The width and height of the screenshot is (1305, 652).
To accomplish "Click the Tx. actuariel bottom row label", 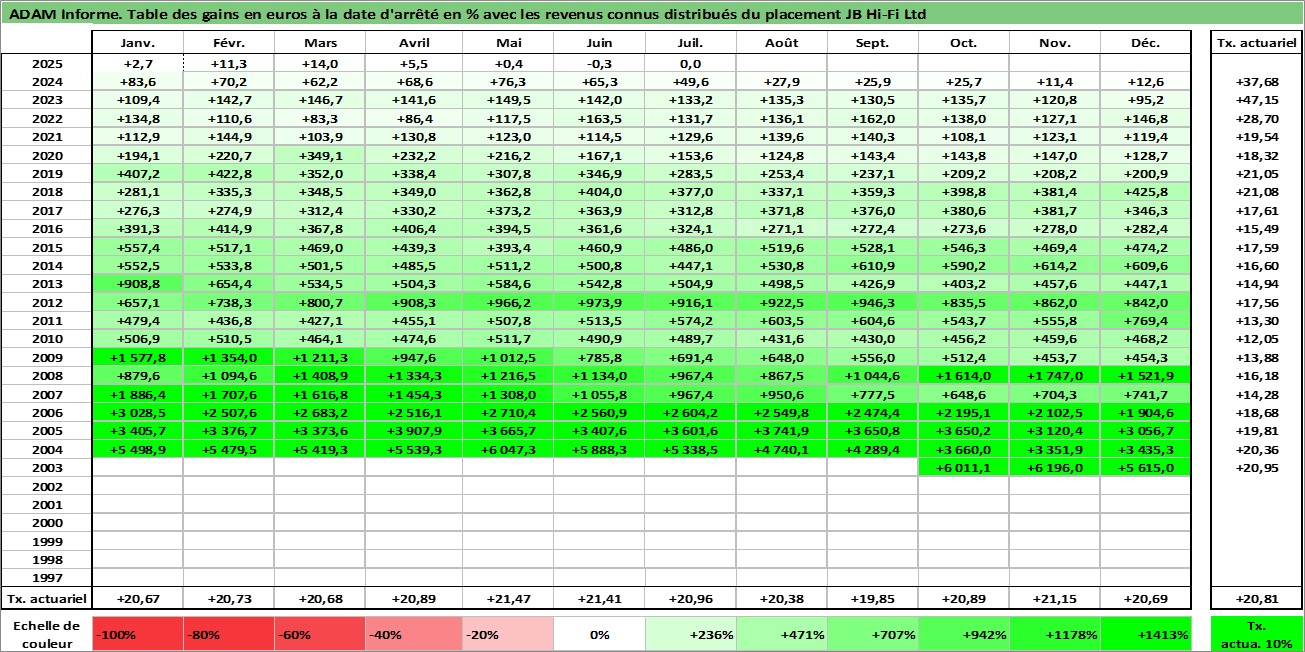I will click(46, 599).
